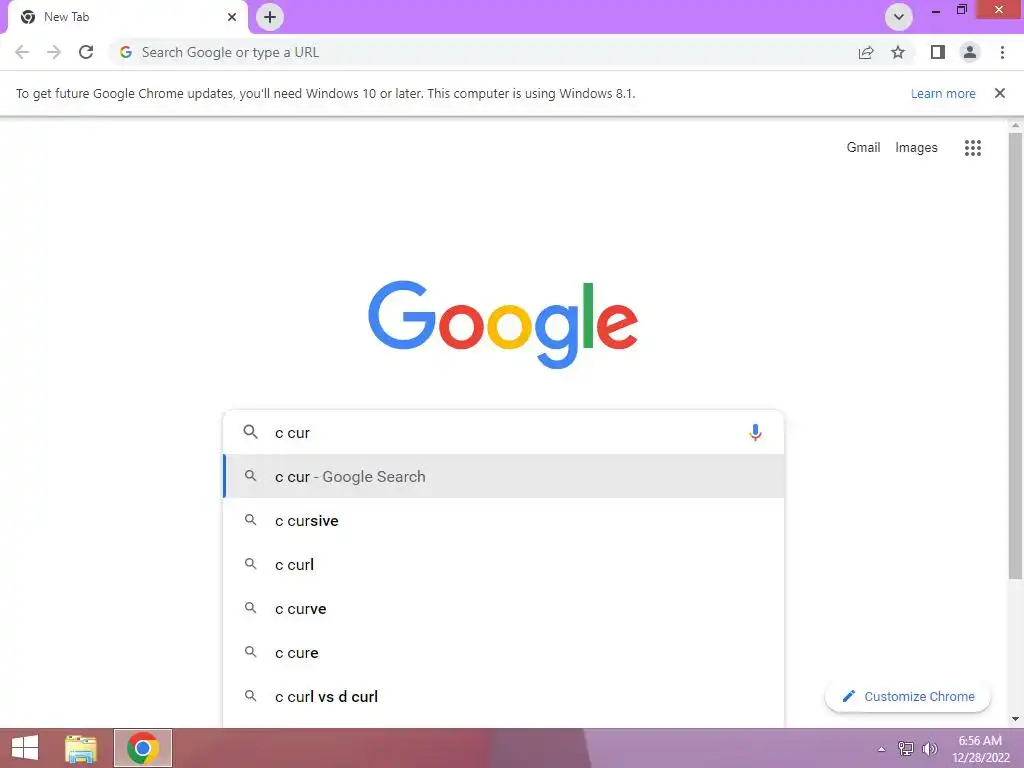Click Customize Chrome button

pyautogui.click(x=908, y=696)
